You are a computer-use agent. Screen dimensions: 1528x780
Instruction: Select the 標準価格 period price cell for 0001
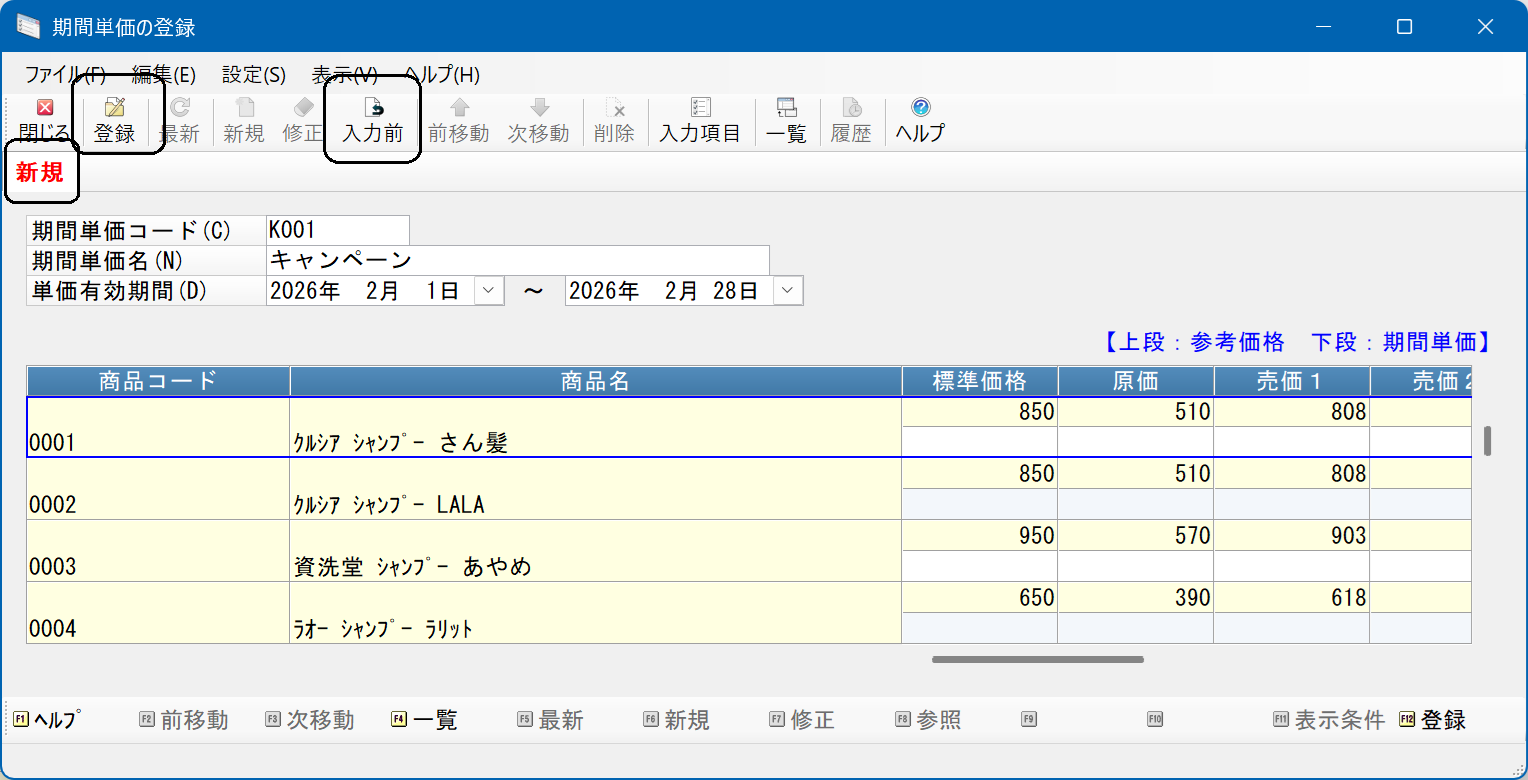pos(980,442)
